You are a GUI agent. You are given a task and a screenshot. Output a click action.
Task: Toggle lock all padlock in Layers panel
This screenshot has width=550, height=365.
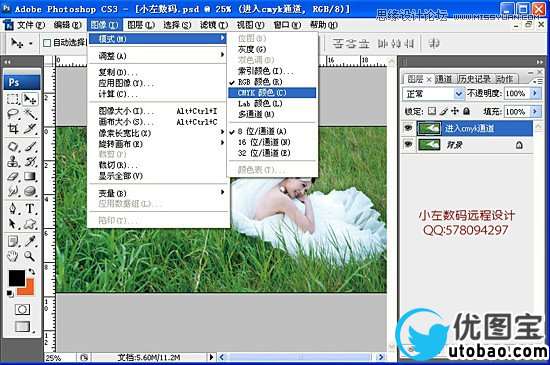coord(466,111)
